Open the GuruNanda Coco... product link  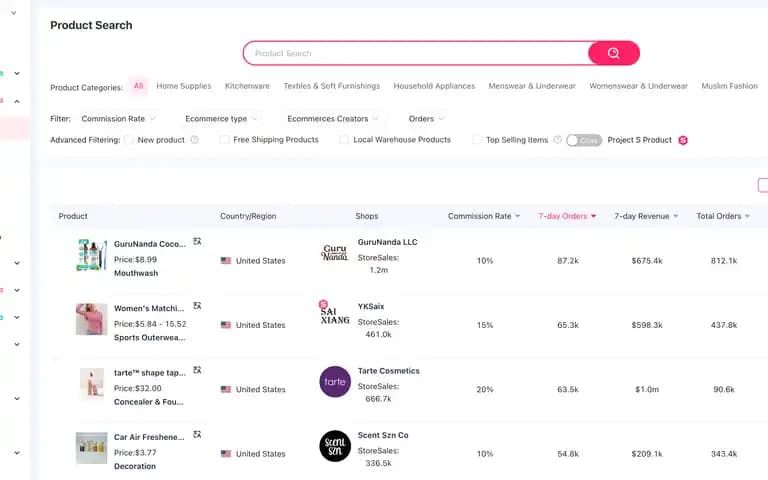150,244
